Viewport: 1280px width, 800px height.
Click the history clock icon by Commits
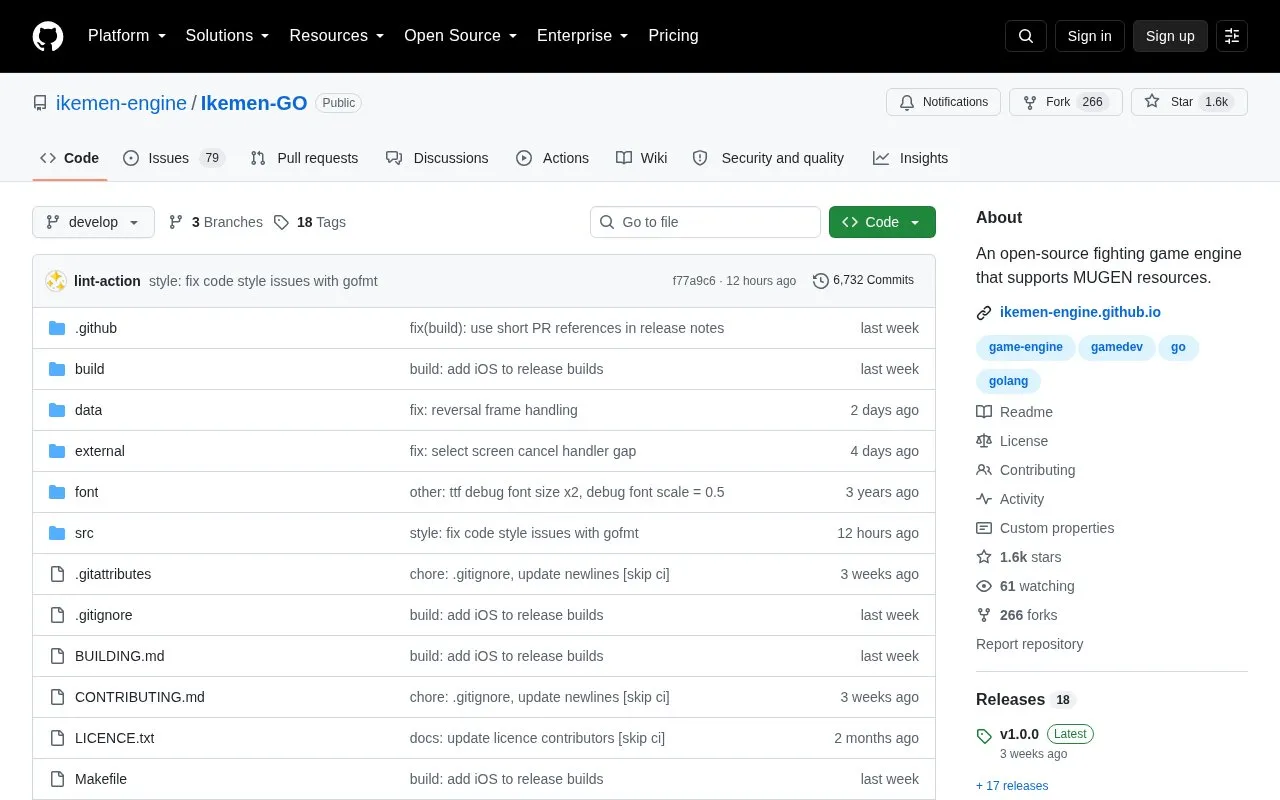click(x=821, y=281)
